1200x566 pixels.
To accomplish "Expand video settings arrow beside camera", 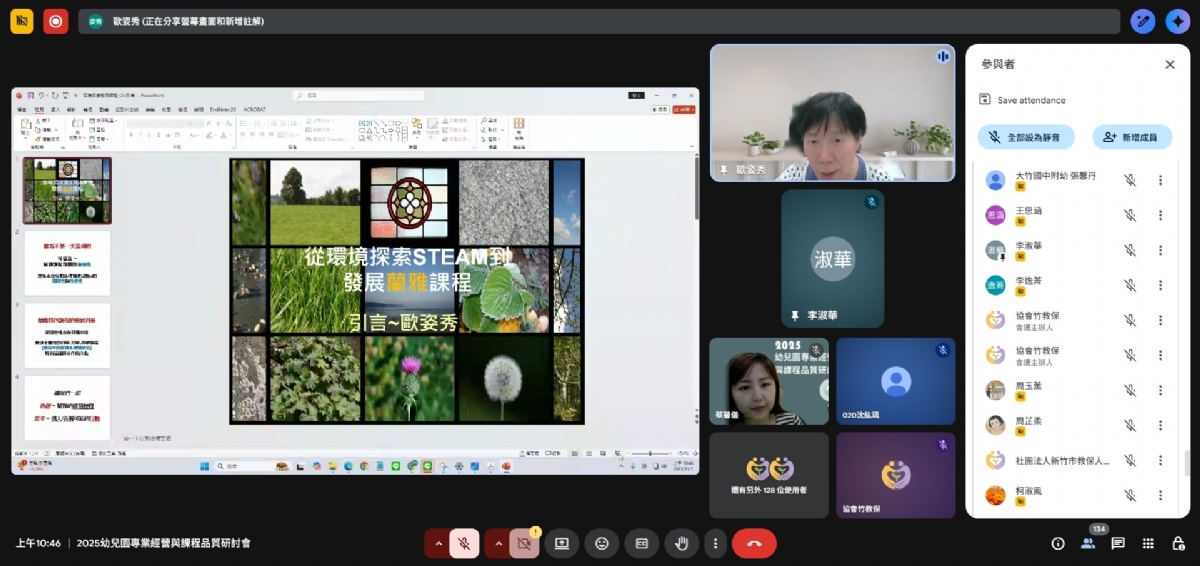I will [x=497, y=543].
